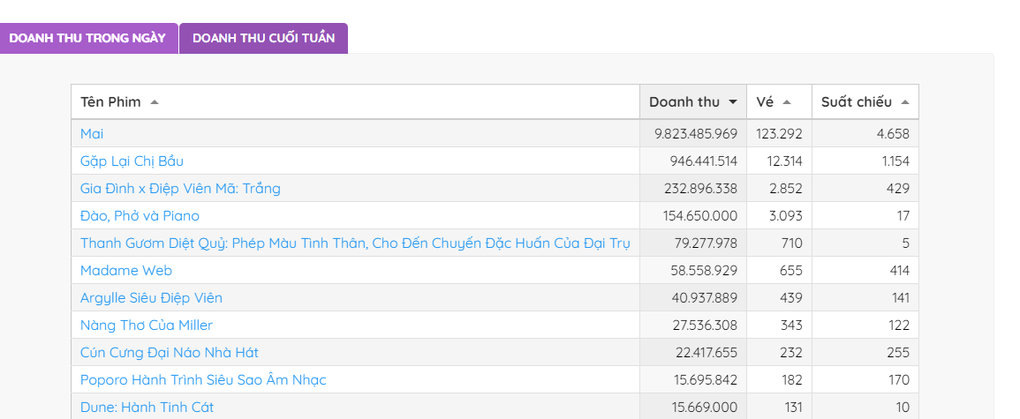Open Gặp Lại Chị Bầu movie link
Screen dimensions: 1020x419
132,161
